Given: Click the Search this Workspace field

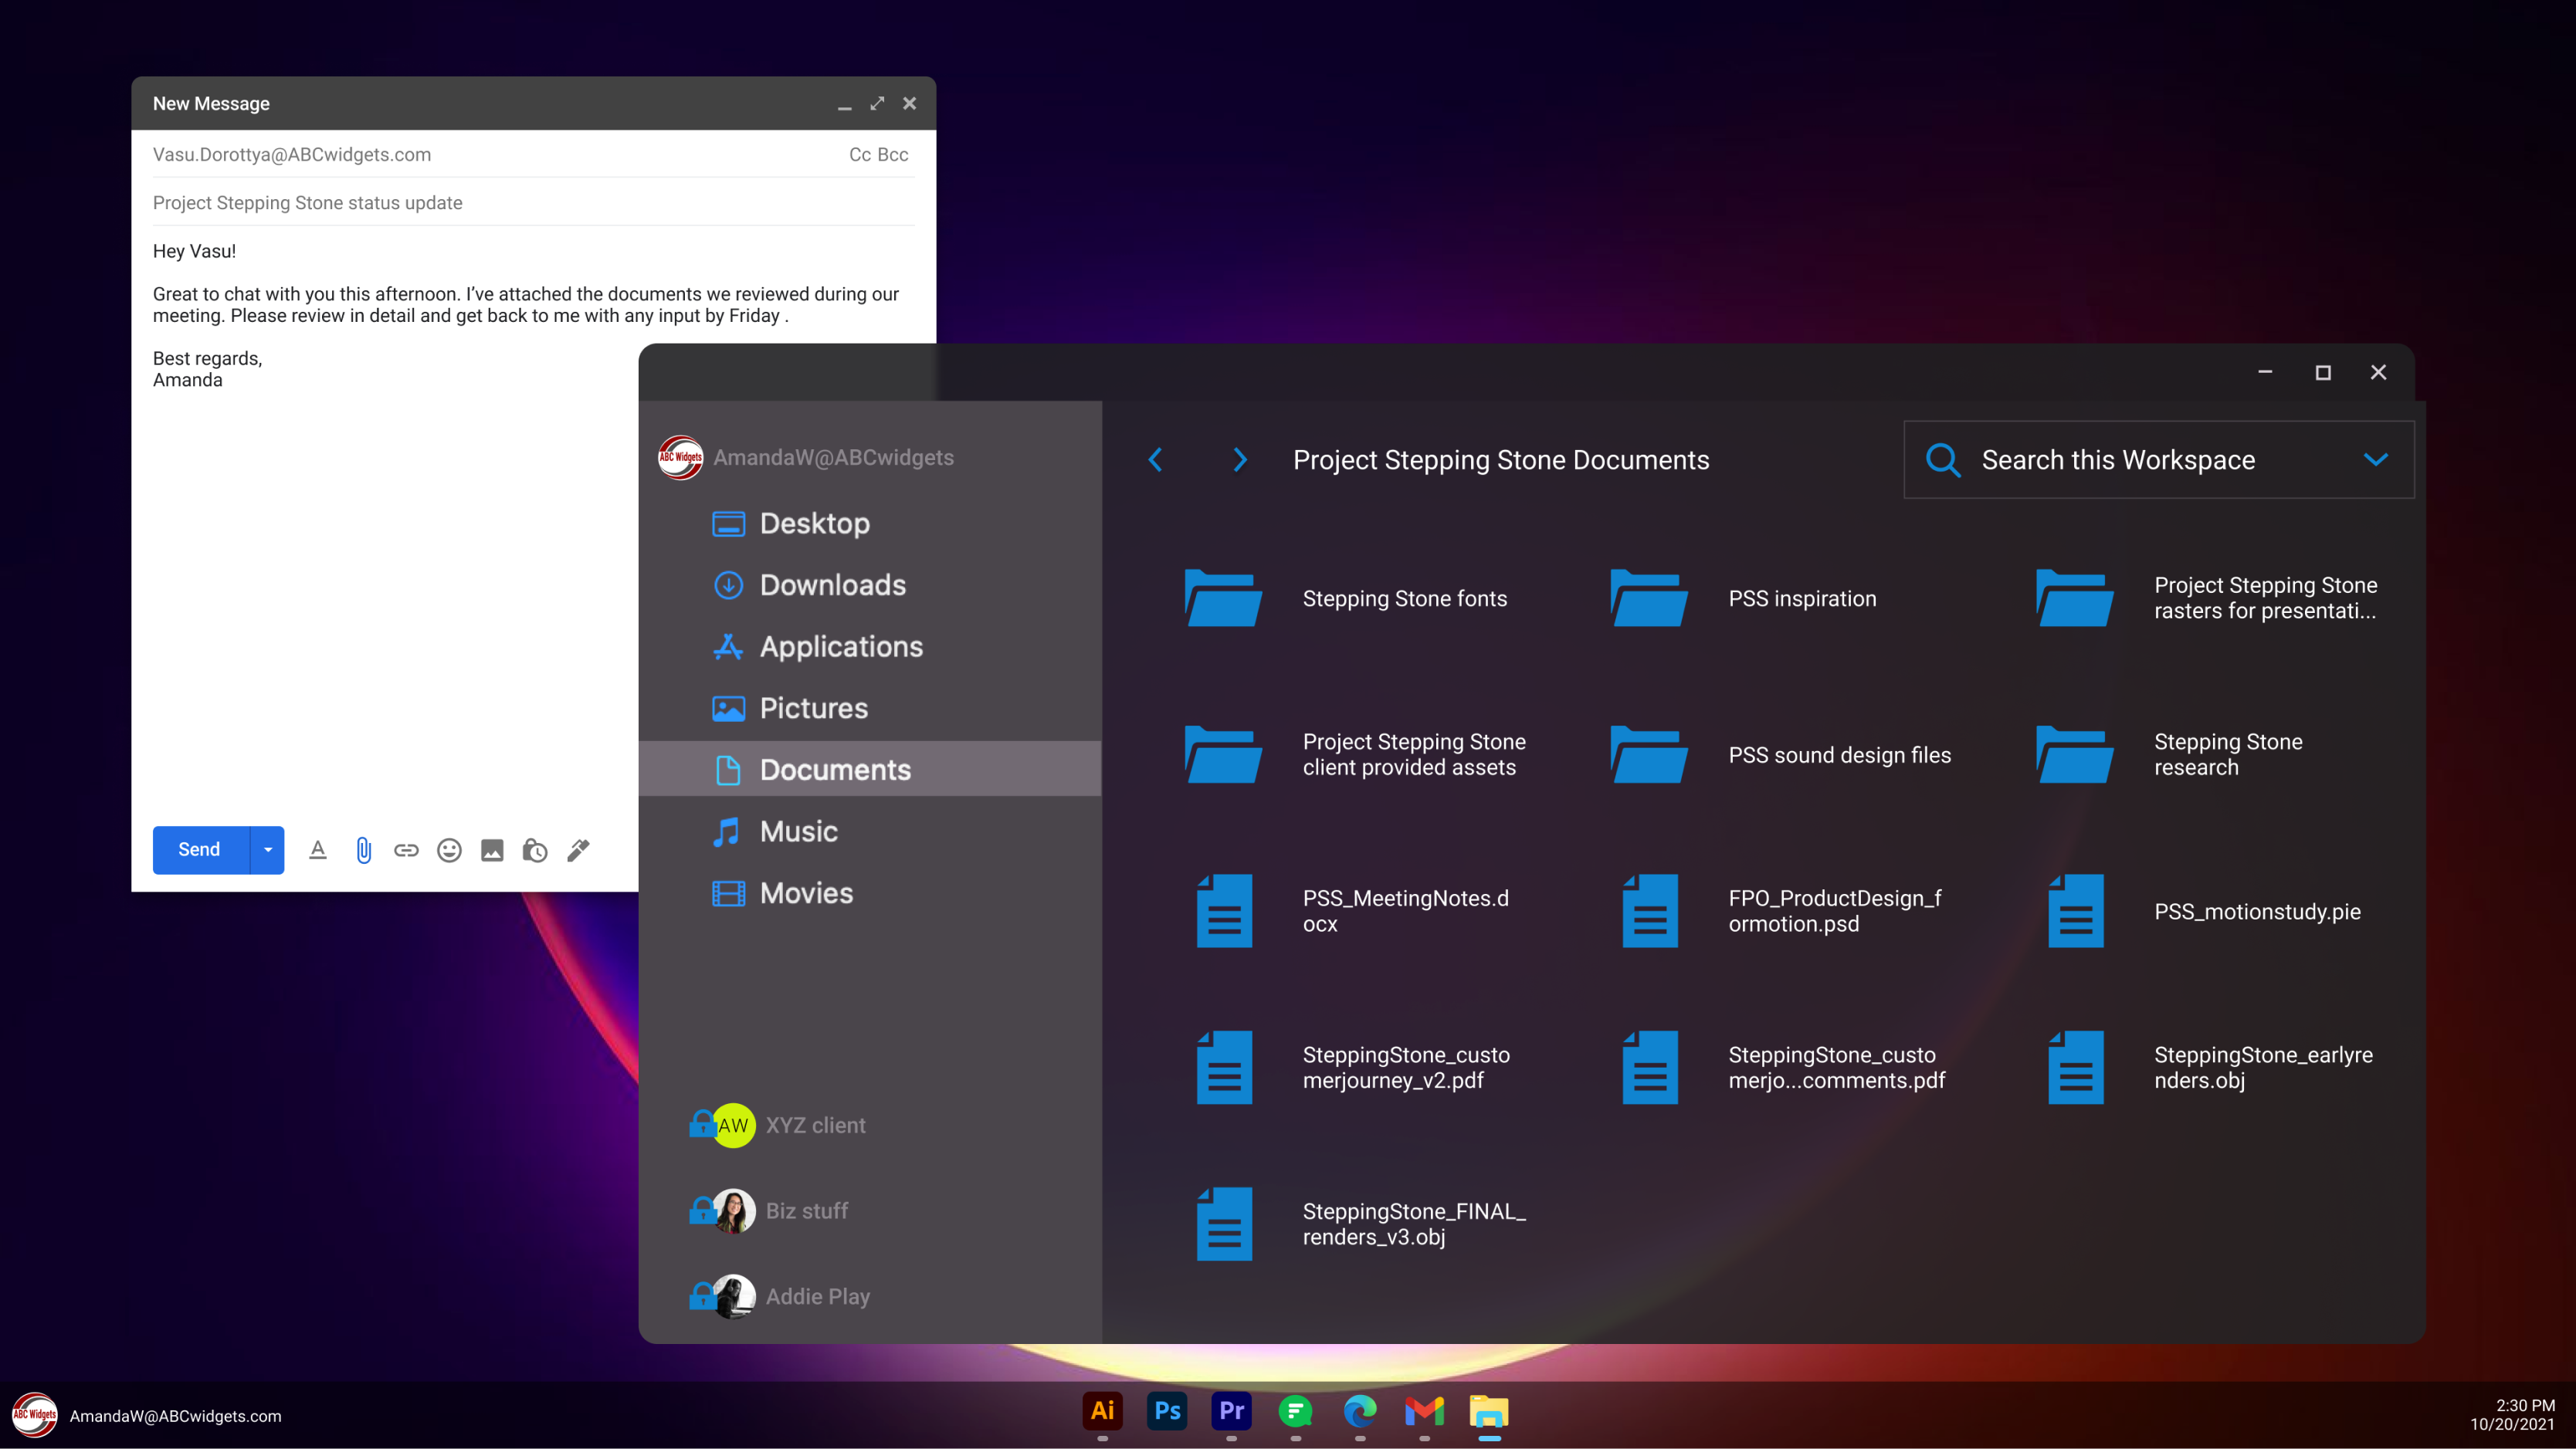Looking at the screenshot, I should pyautogui.click(x=2159, y=460).
